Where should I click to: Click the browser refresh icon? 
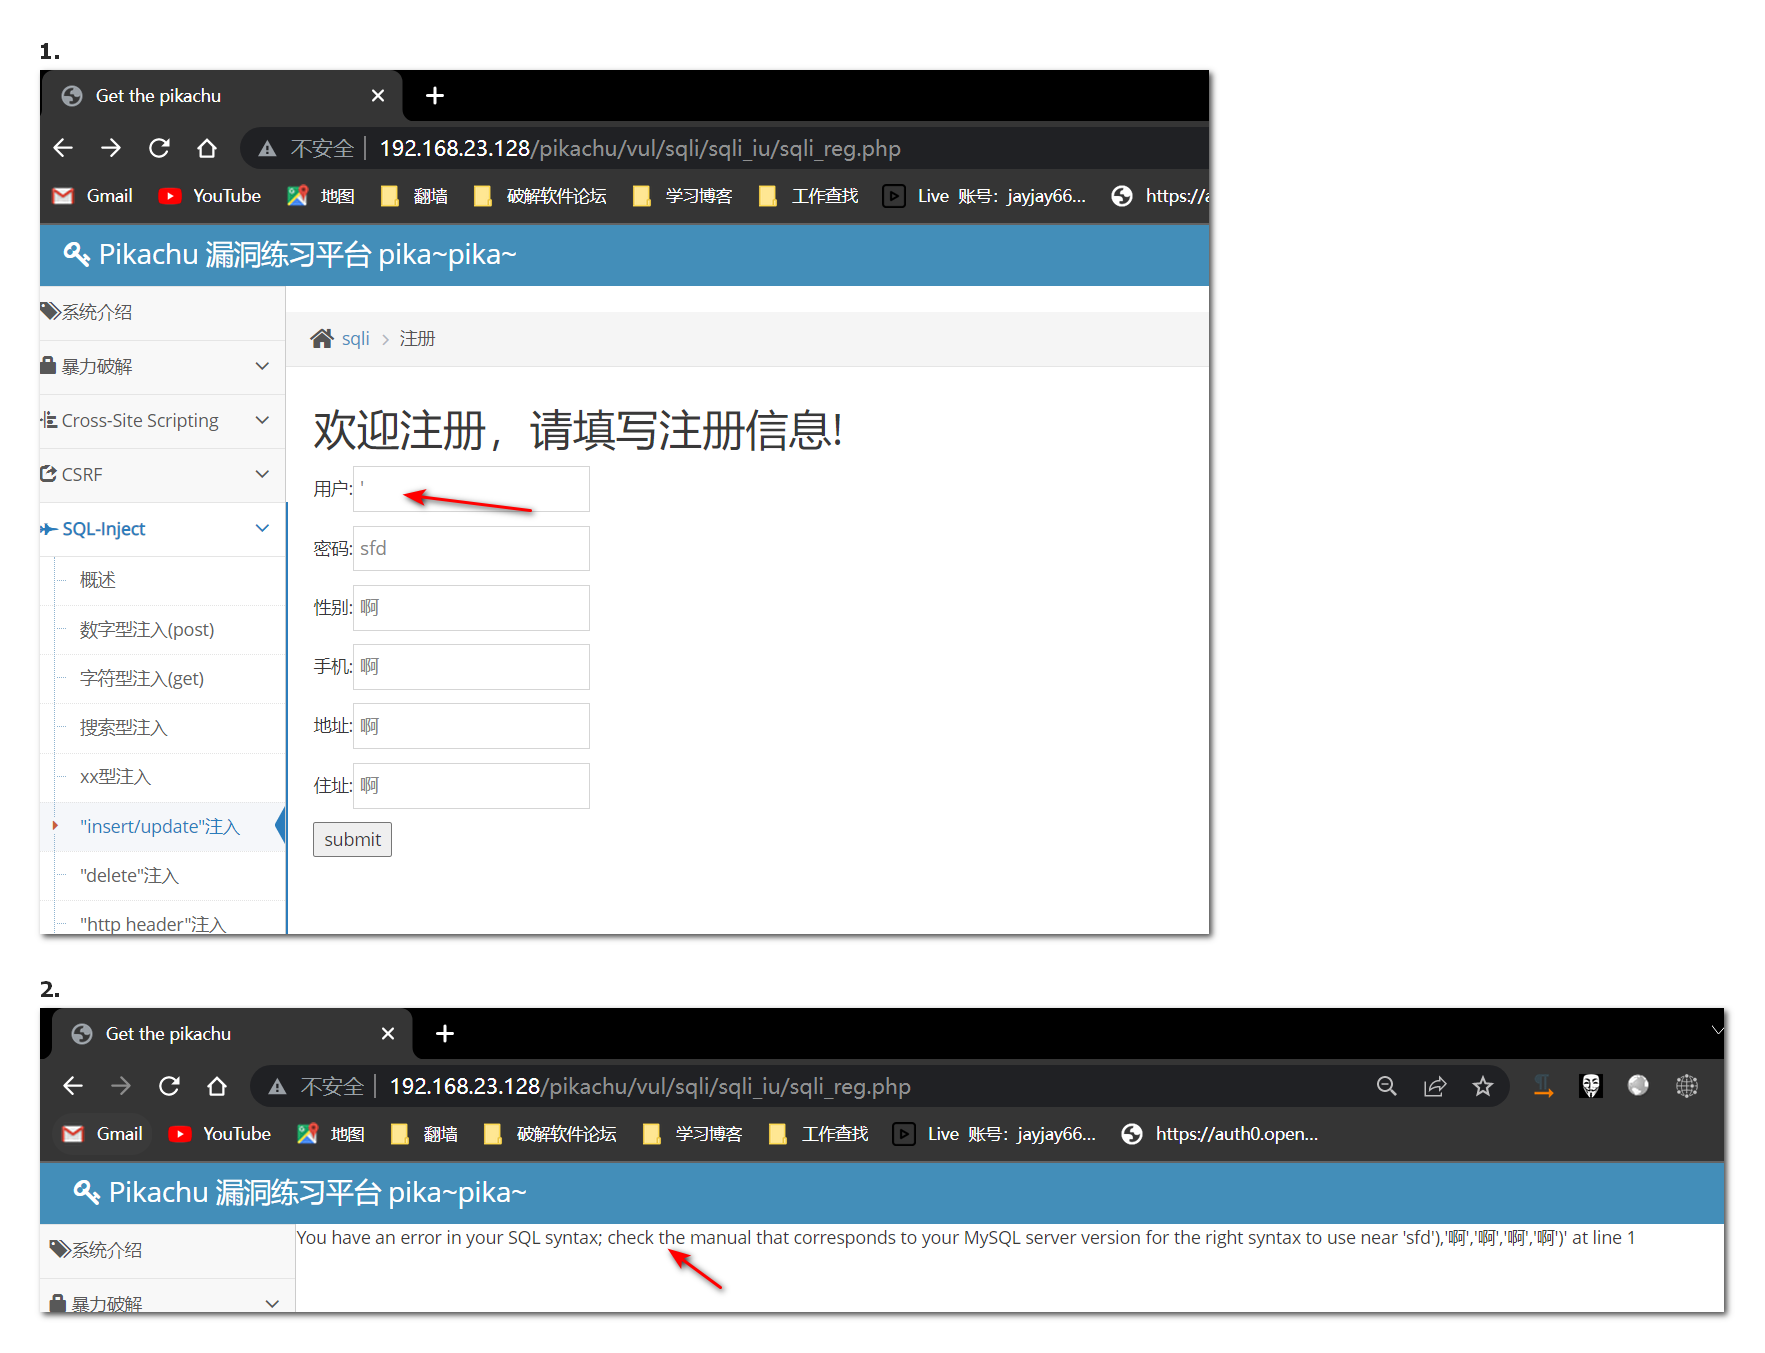159,147
